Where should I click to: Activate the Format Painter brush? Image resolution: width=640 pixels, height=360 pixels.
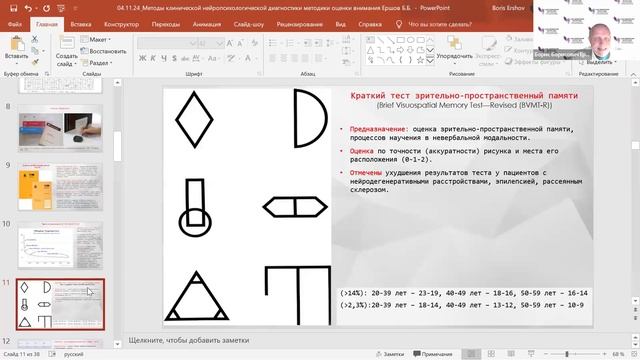click(35, 62)
